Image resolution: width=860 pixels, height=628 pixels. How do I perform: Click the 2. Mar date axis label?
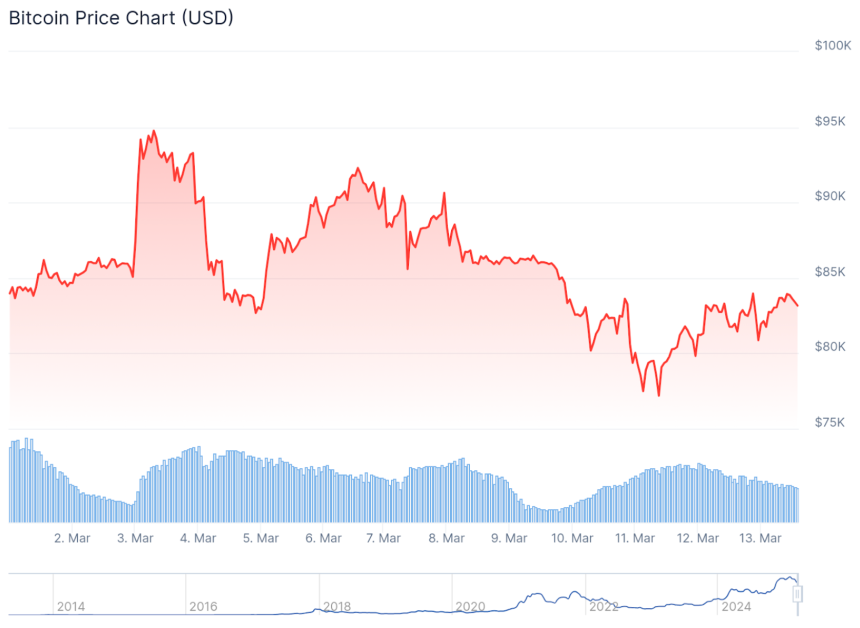click(73, 538)
